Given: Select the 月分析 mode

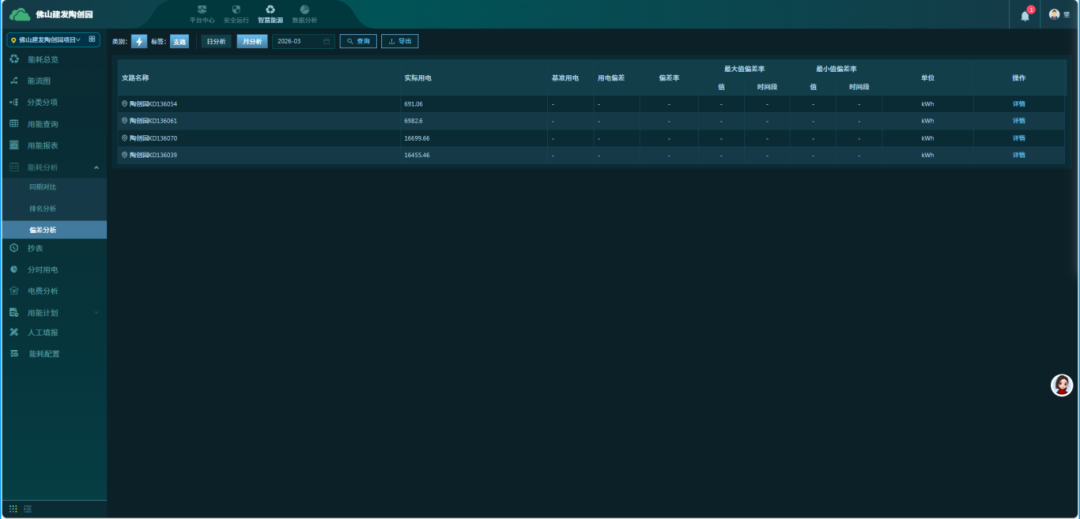Looking at the screenshot, I should click(251, 41).
